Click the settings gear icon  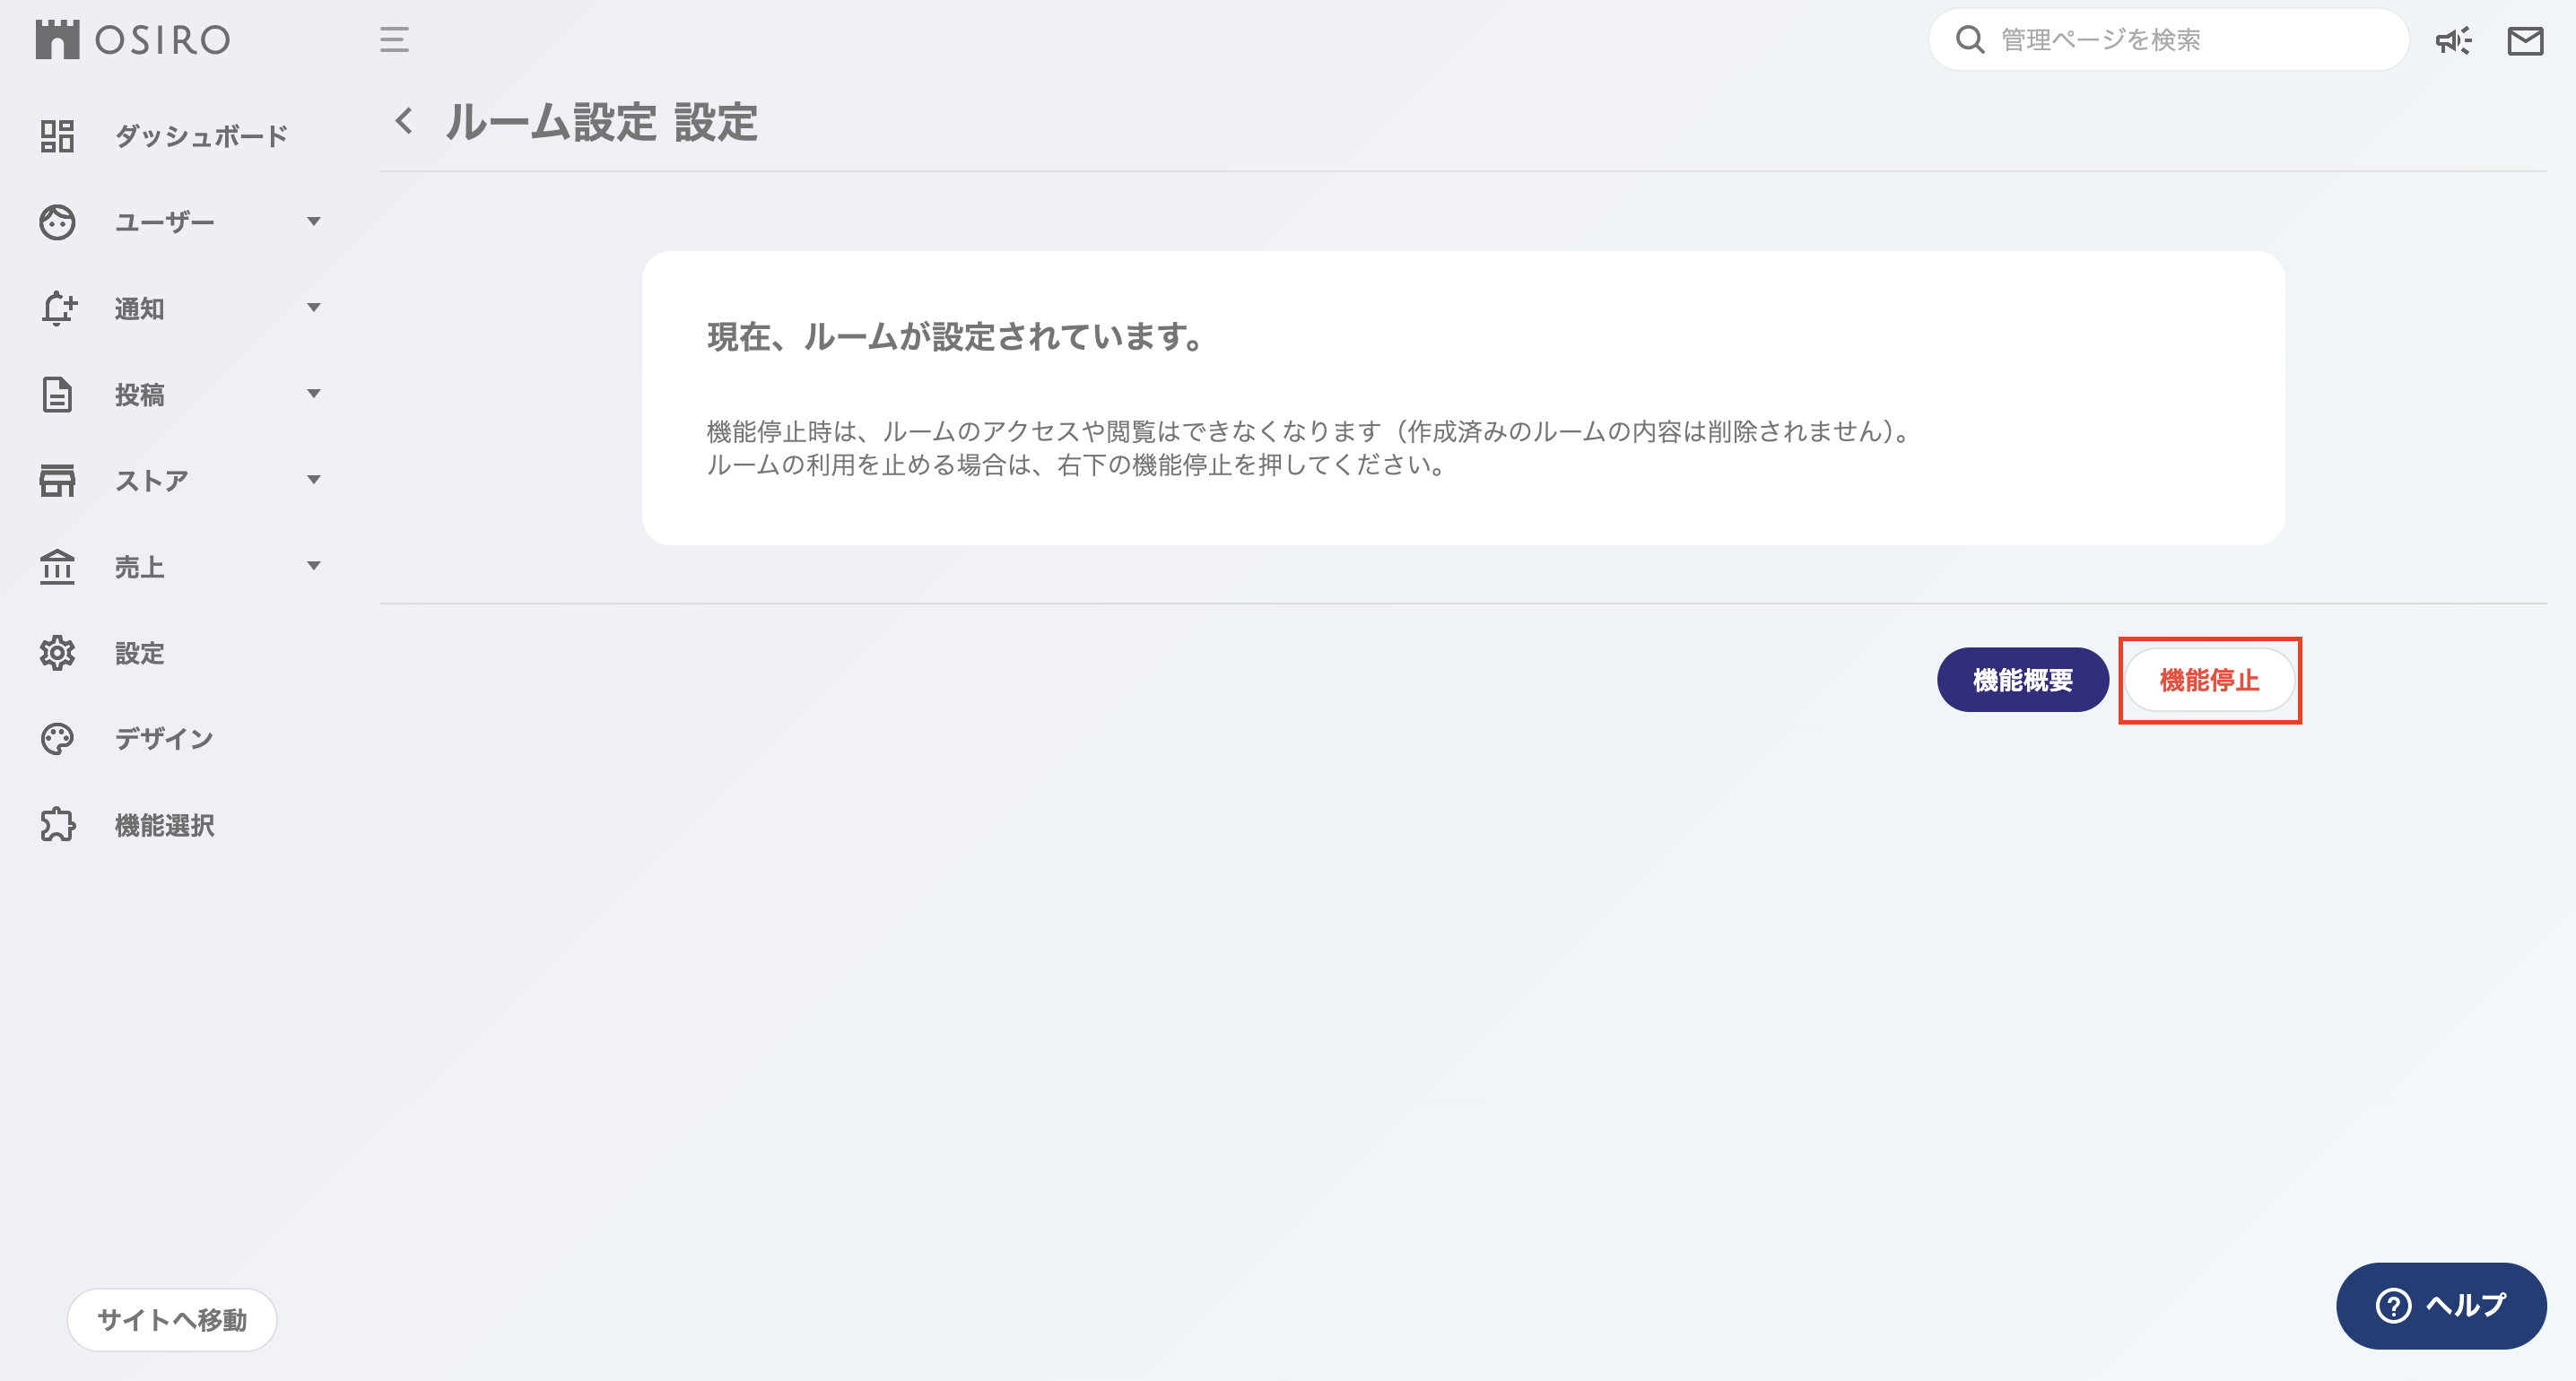click(x=57, y=652)
